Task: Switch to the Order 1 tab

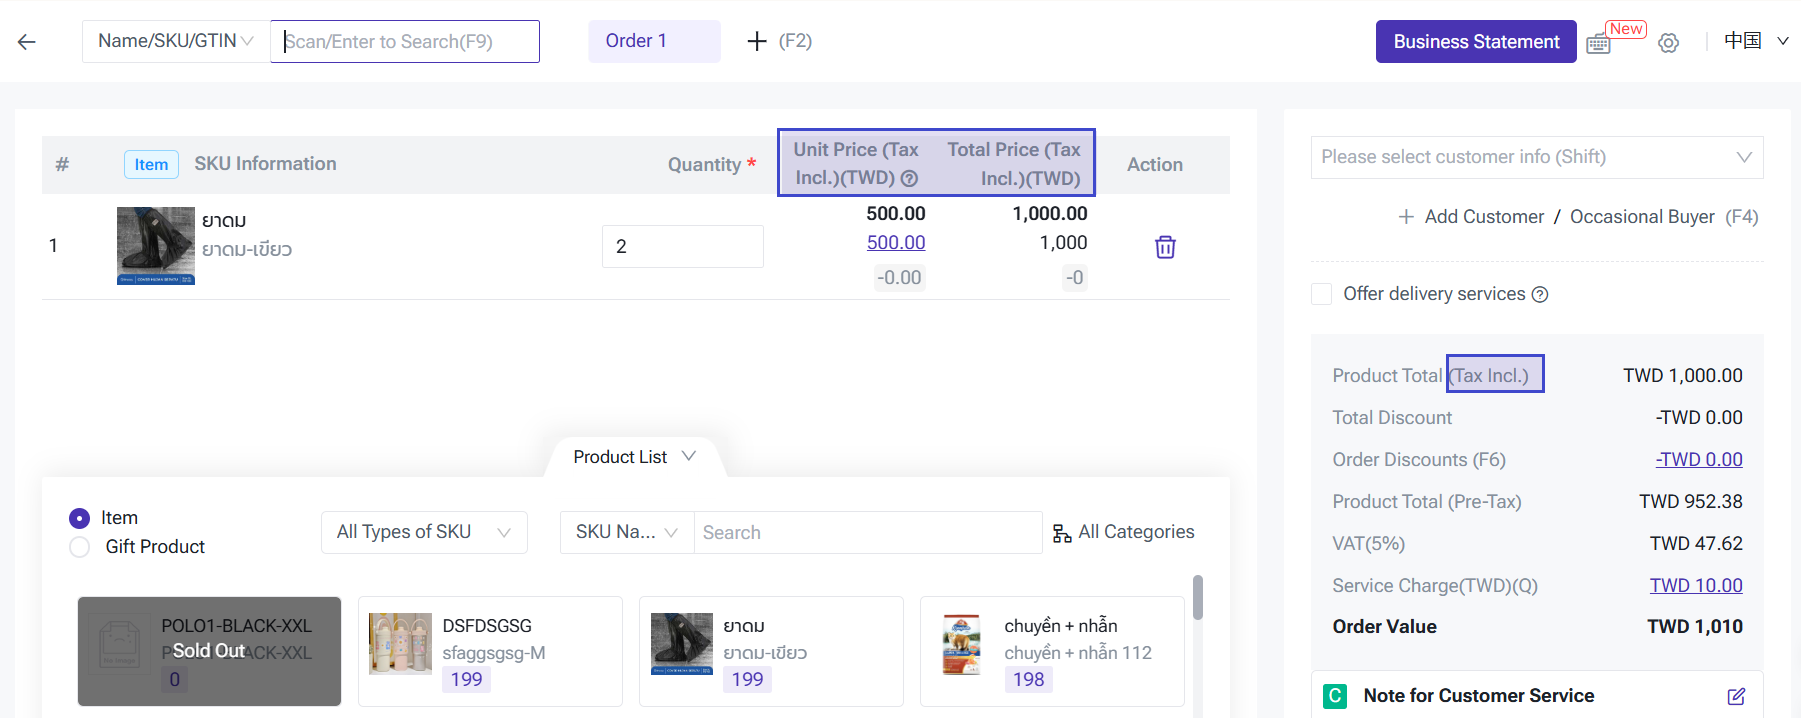Action: (x=654, y=41)
